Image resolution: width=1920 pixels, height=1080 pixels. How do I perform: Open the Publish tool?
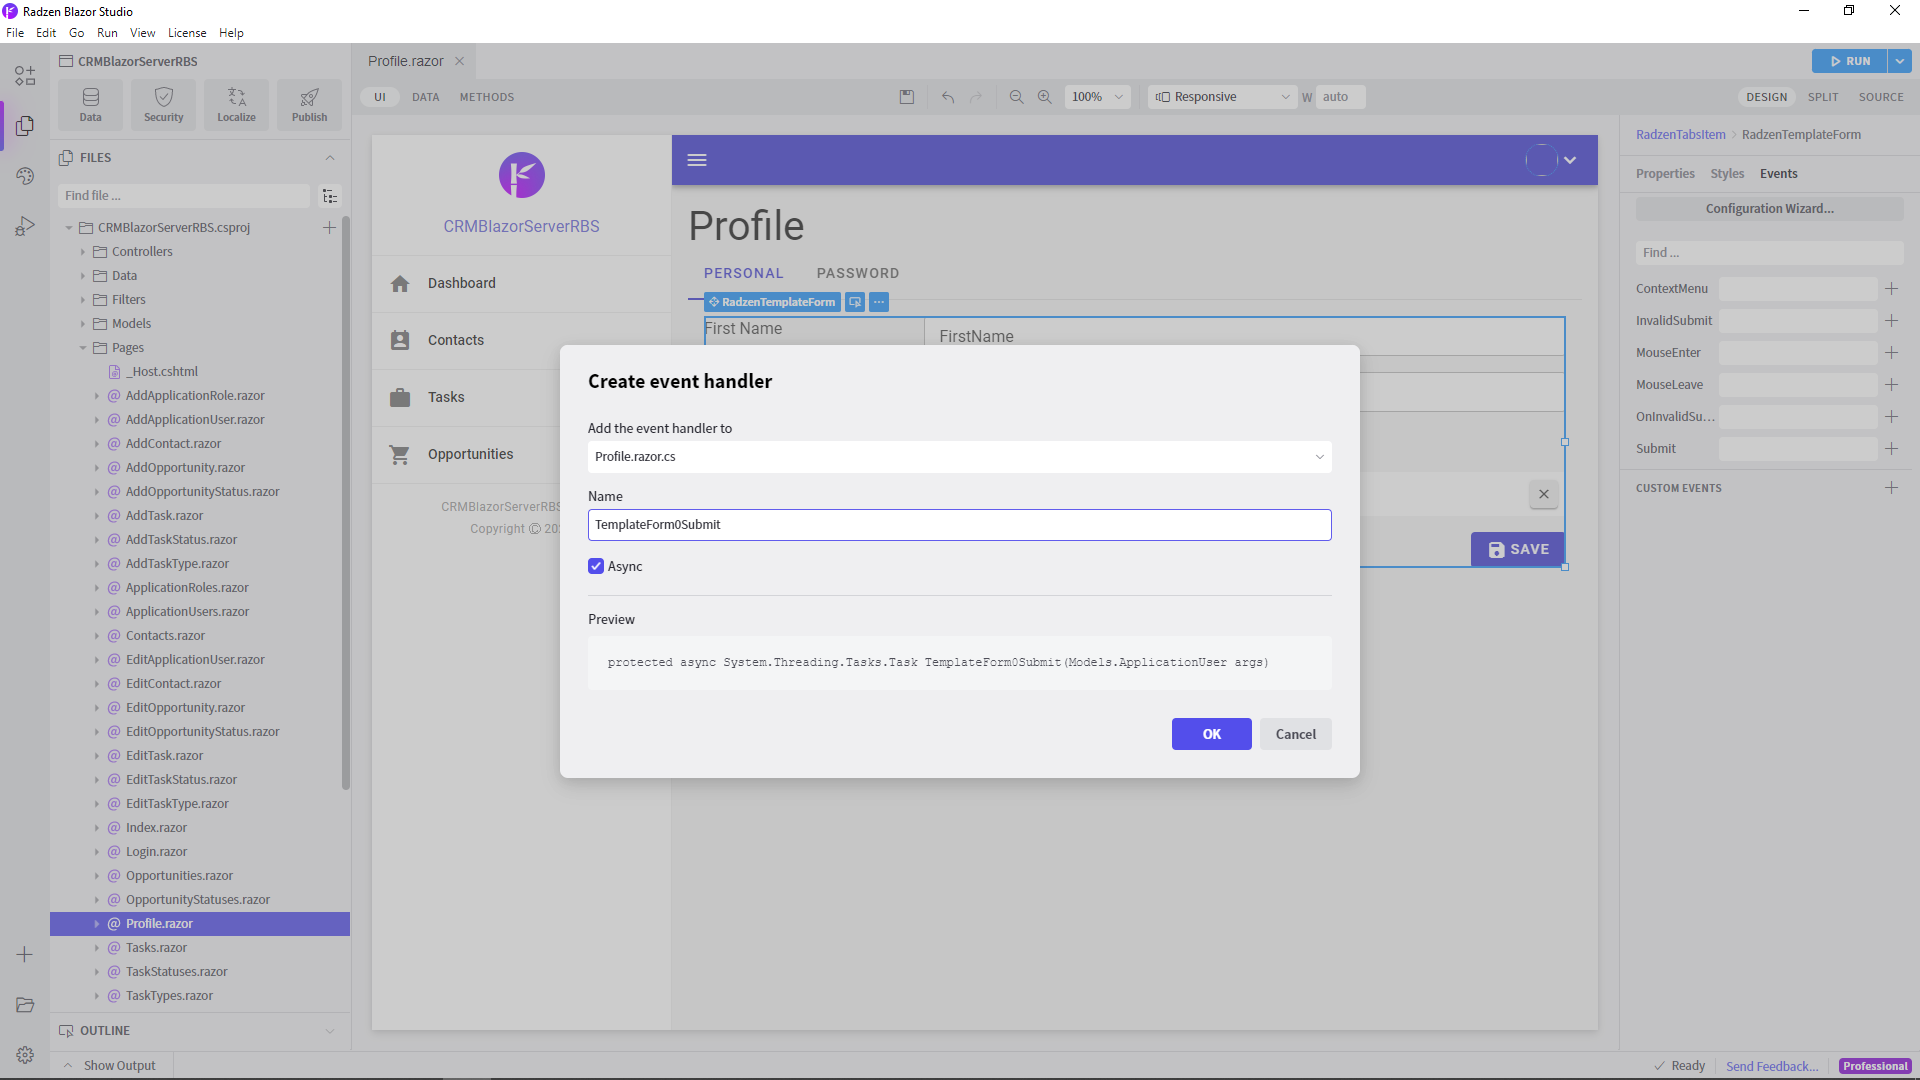(x=310, y=105)
